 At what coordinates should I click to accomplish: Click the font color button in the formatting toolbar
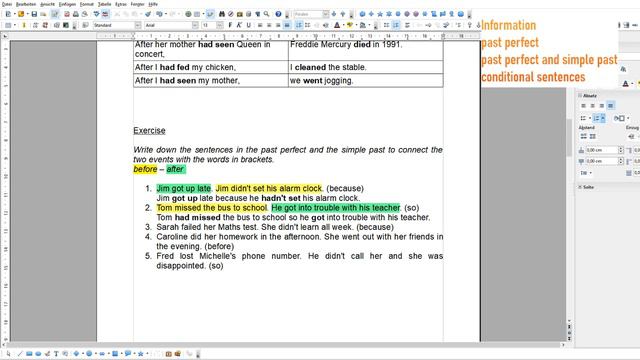[337, 25]
